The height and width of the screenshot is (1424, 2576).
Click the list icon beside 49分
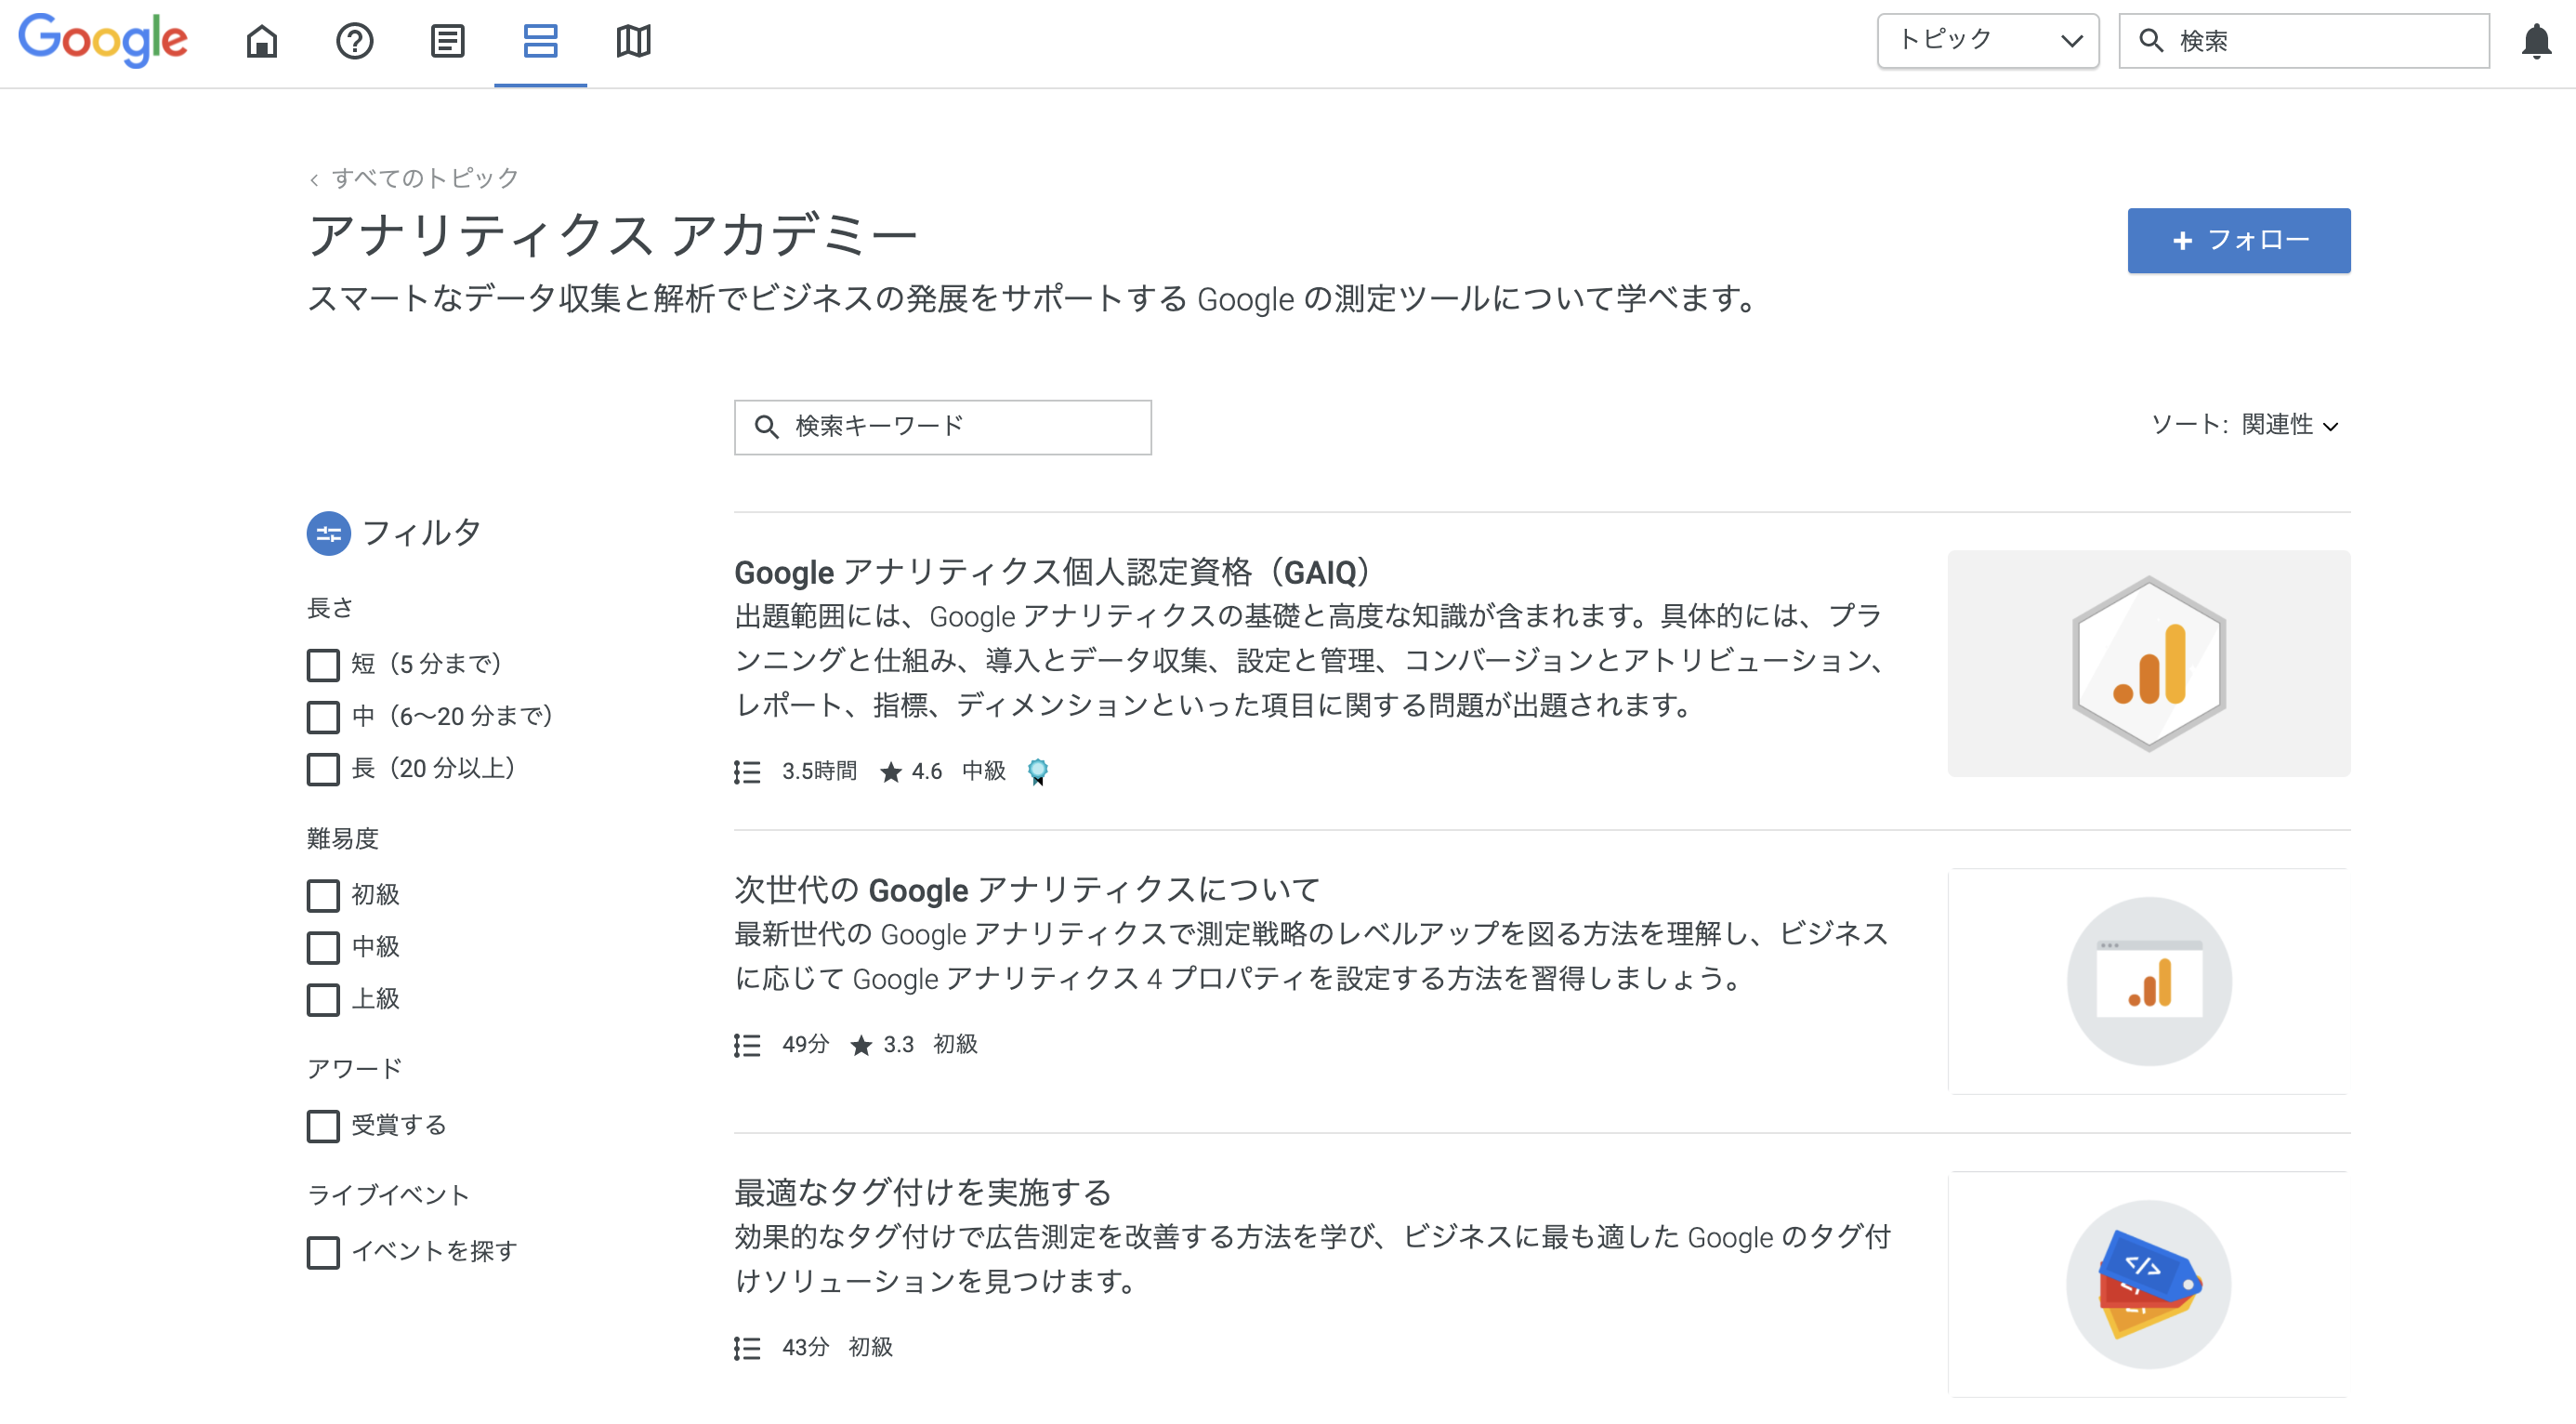747,1045
